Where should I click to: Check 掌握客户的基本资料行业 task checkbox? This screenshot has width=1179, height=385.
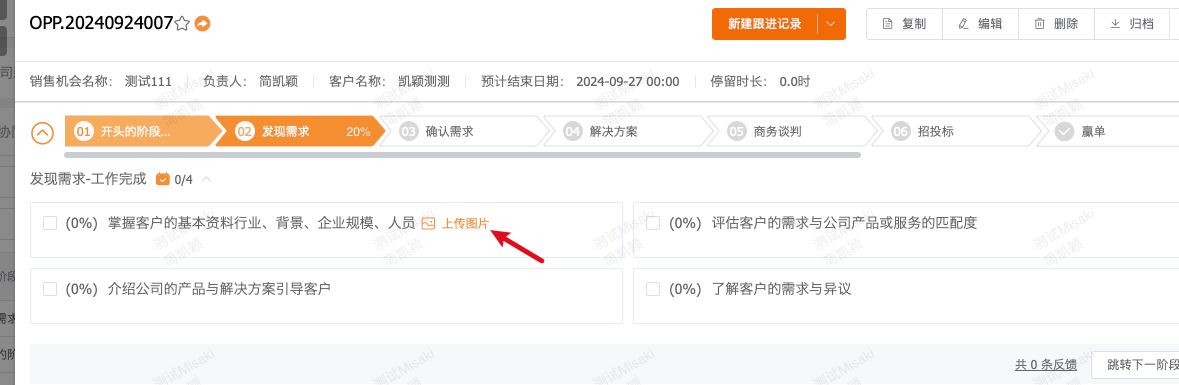pos(50,223)
